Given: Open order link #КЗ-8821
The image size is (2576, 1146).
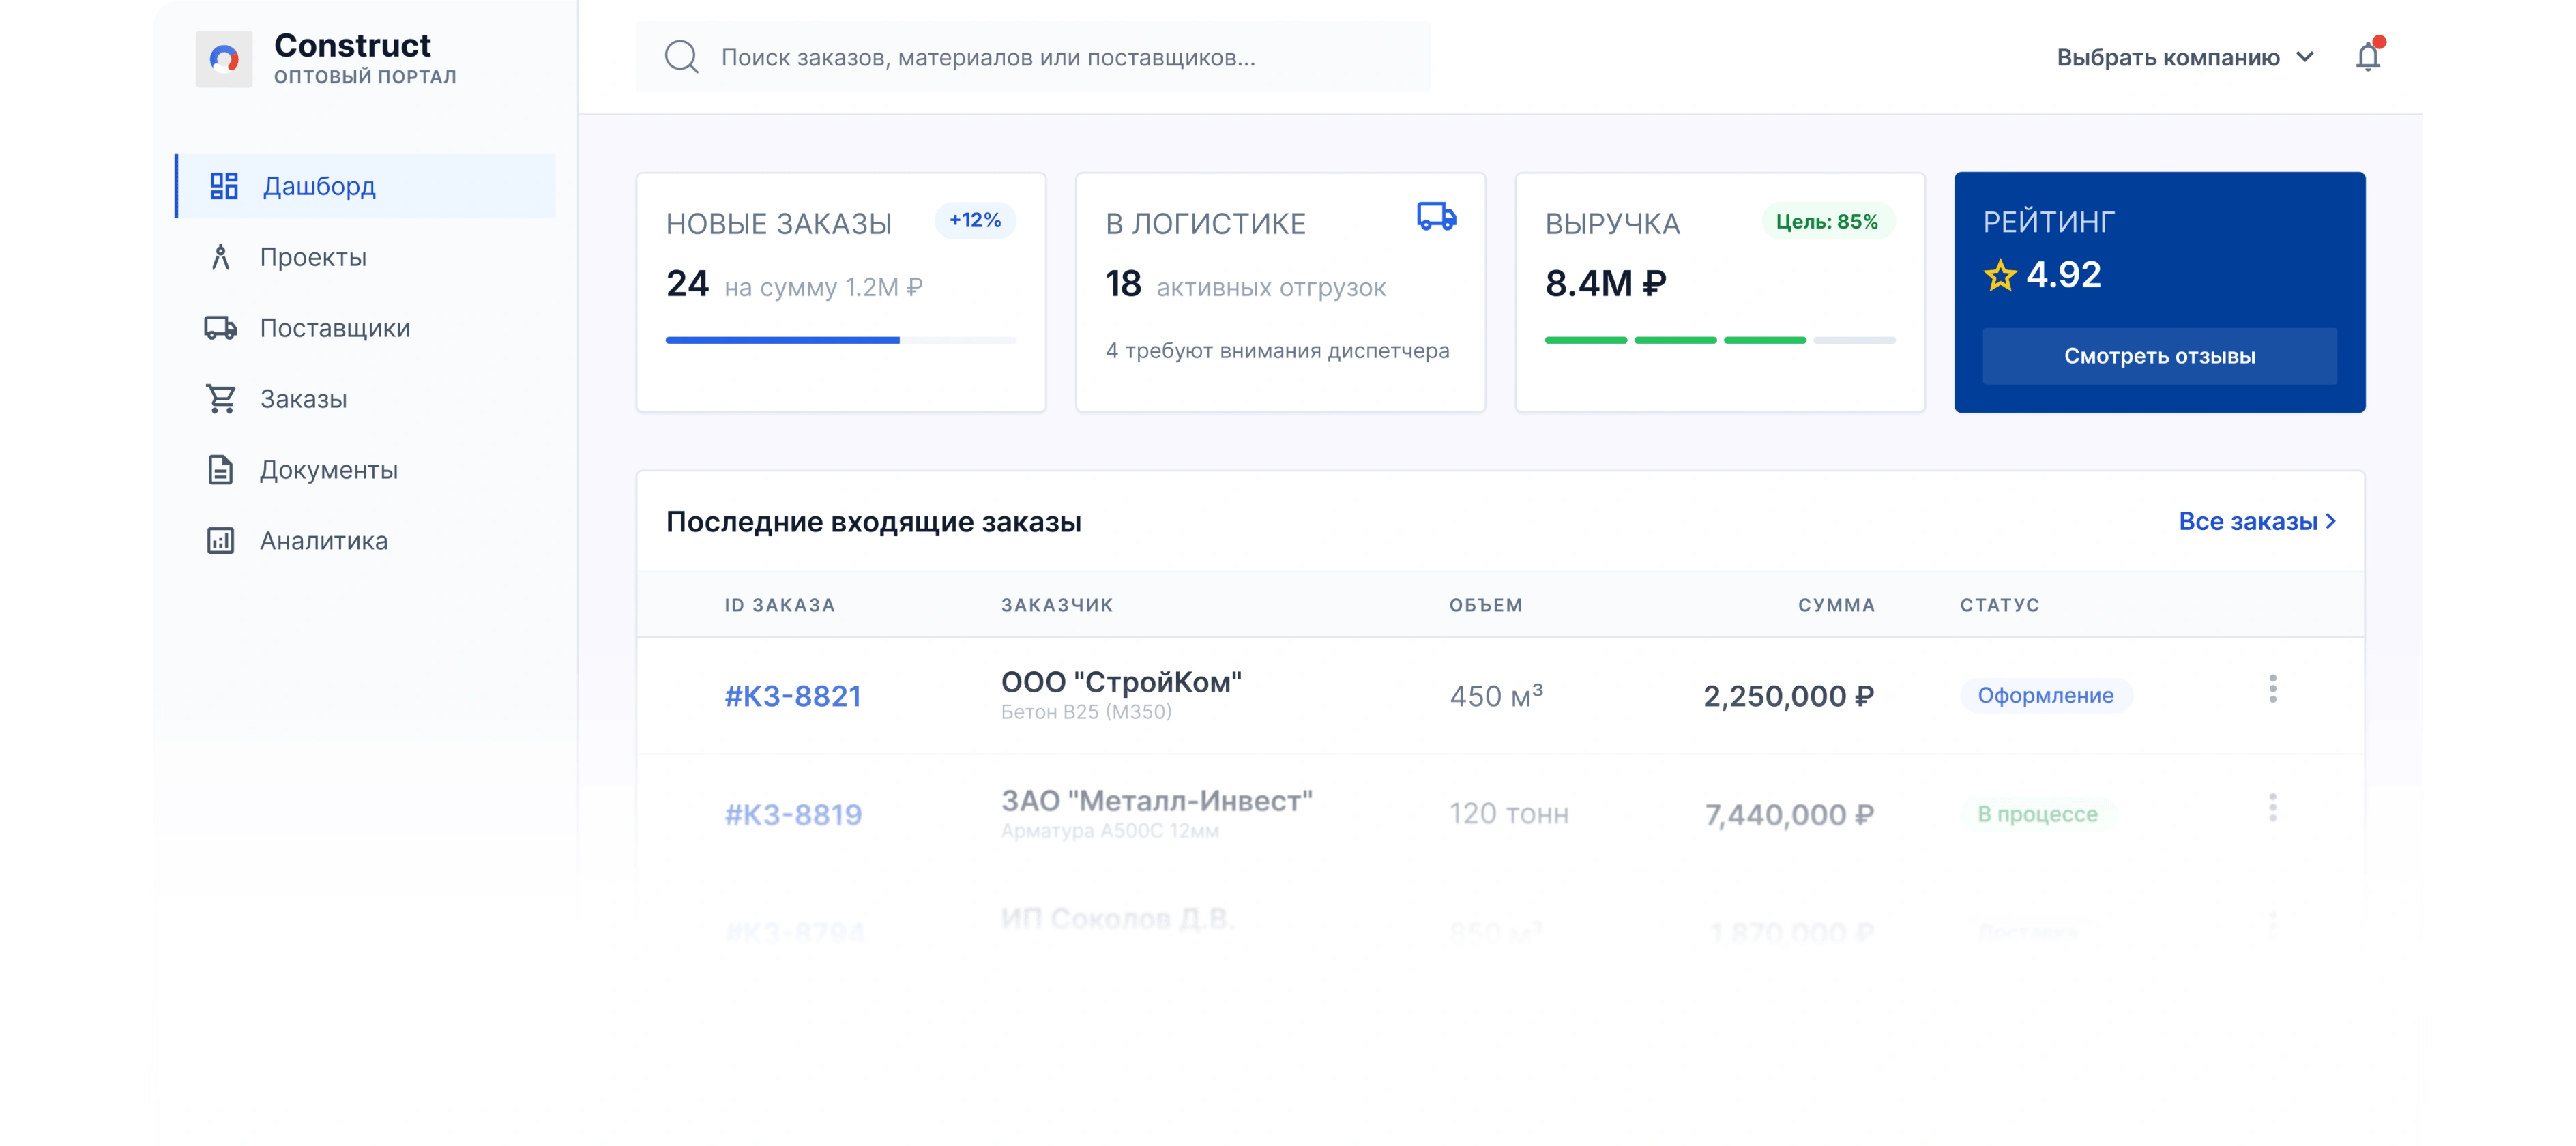Looking at the screenshot, I should click(792, 696).
